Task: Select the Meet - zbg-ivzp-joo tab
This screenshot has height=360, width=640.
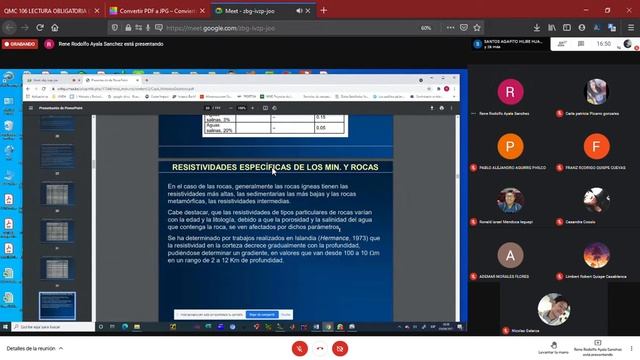Action: point(250,11)
